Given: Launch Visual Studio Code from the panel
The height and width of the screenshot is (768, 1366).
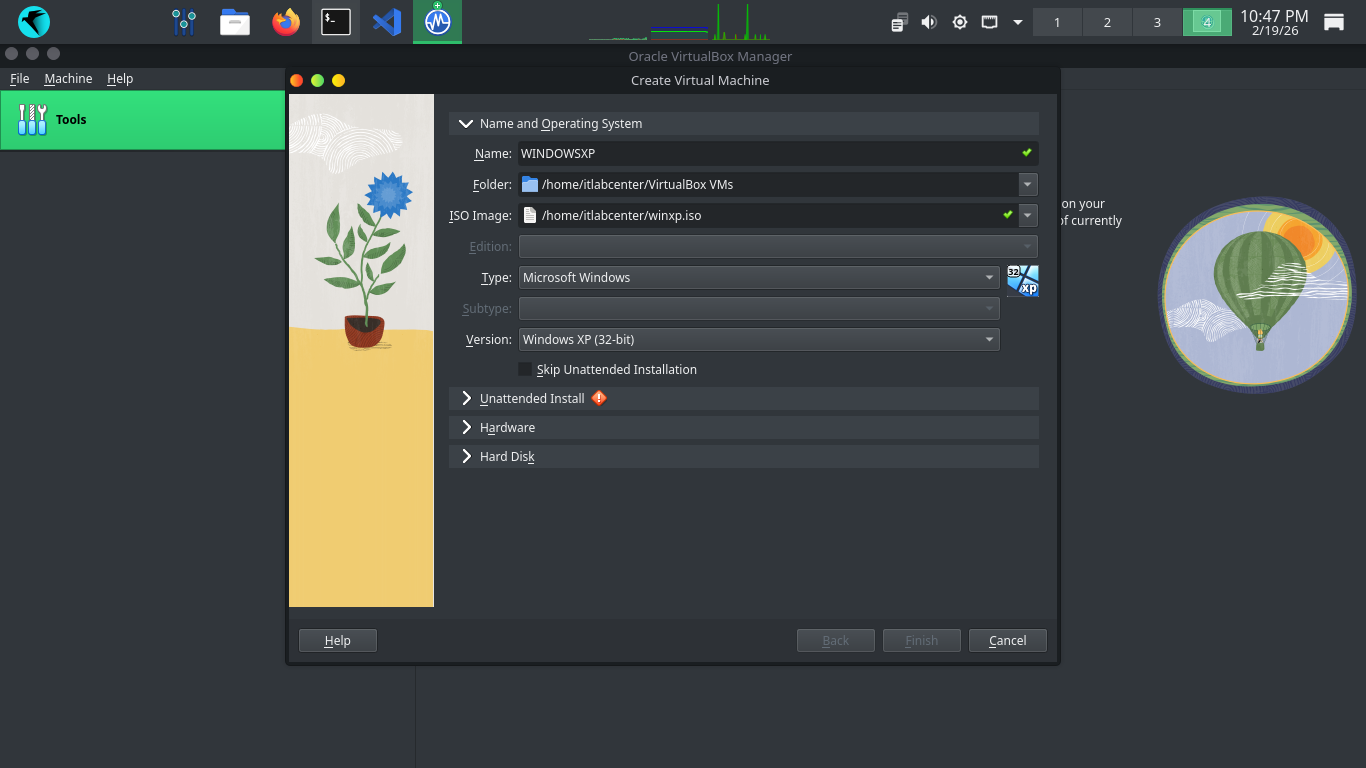Looking at the screenshot, I should pos(387,21).
